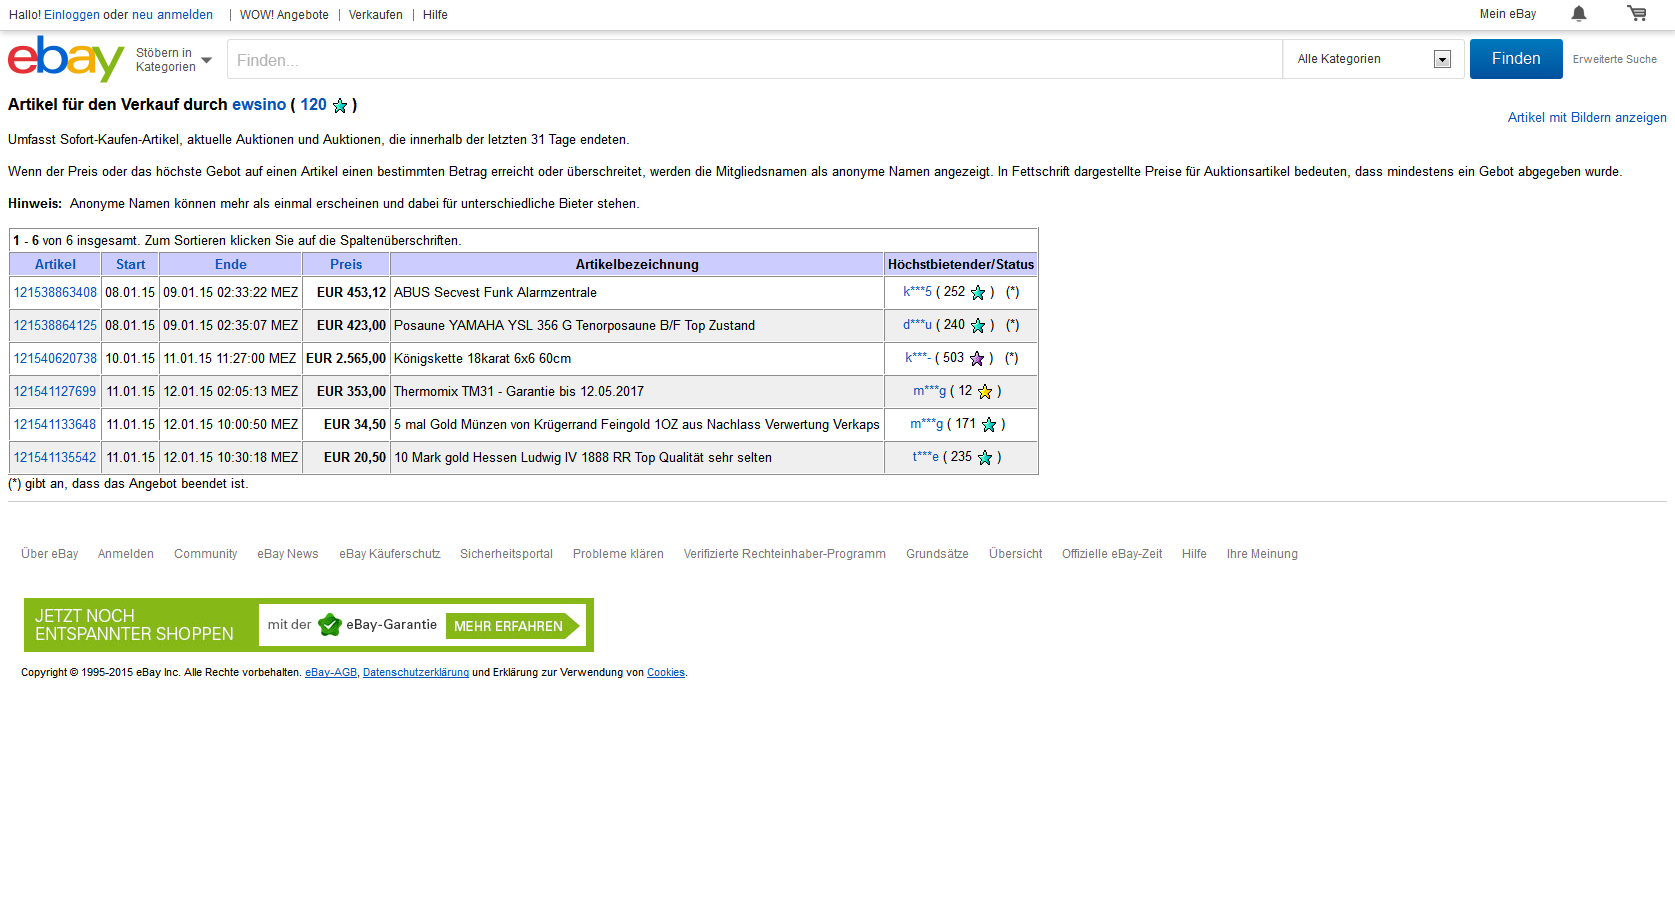Click Artikel mit Bildern anzeigen link
Screen dimensions: 1675x904
1587,118
